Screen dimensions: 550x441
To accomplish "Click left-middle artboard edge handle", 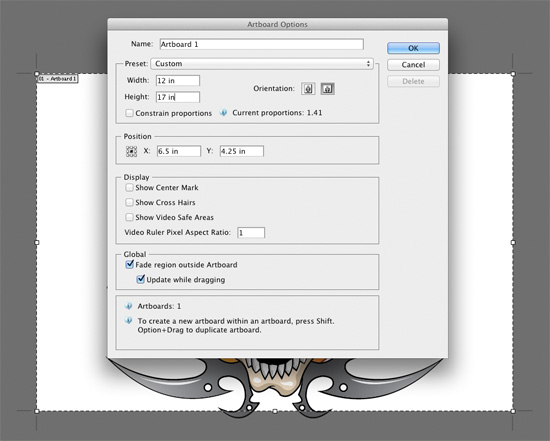I will pos(37,242).
